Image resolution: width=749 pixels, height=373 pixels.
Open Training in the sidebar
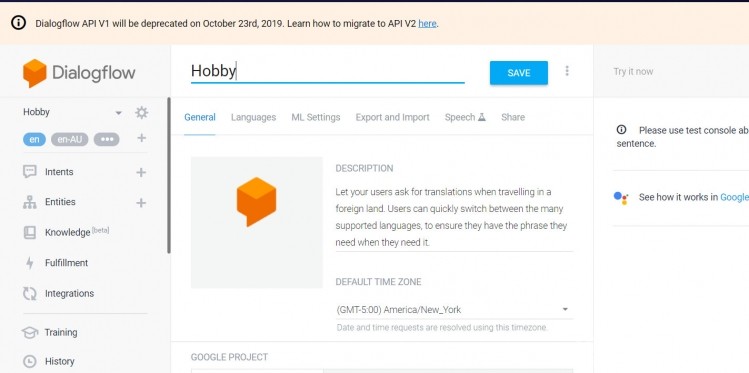tap(61, 332)
